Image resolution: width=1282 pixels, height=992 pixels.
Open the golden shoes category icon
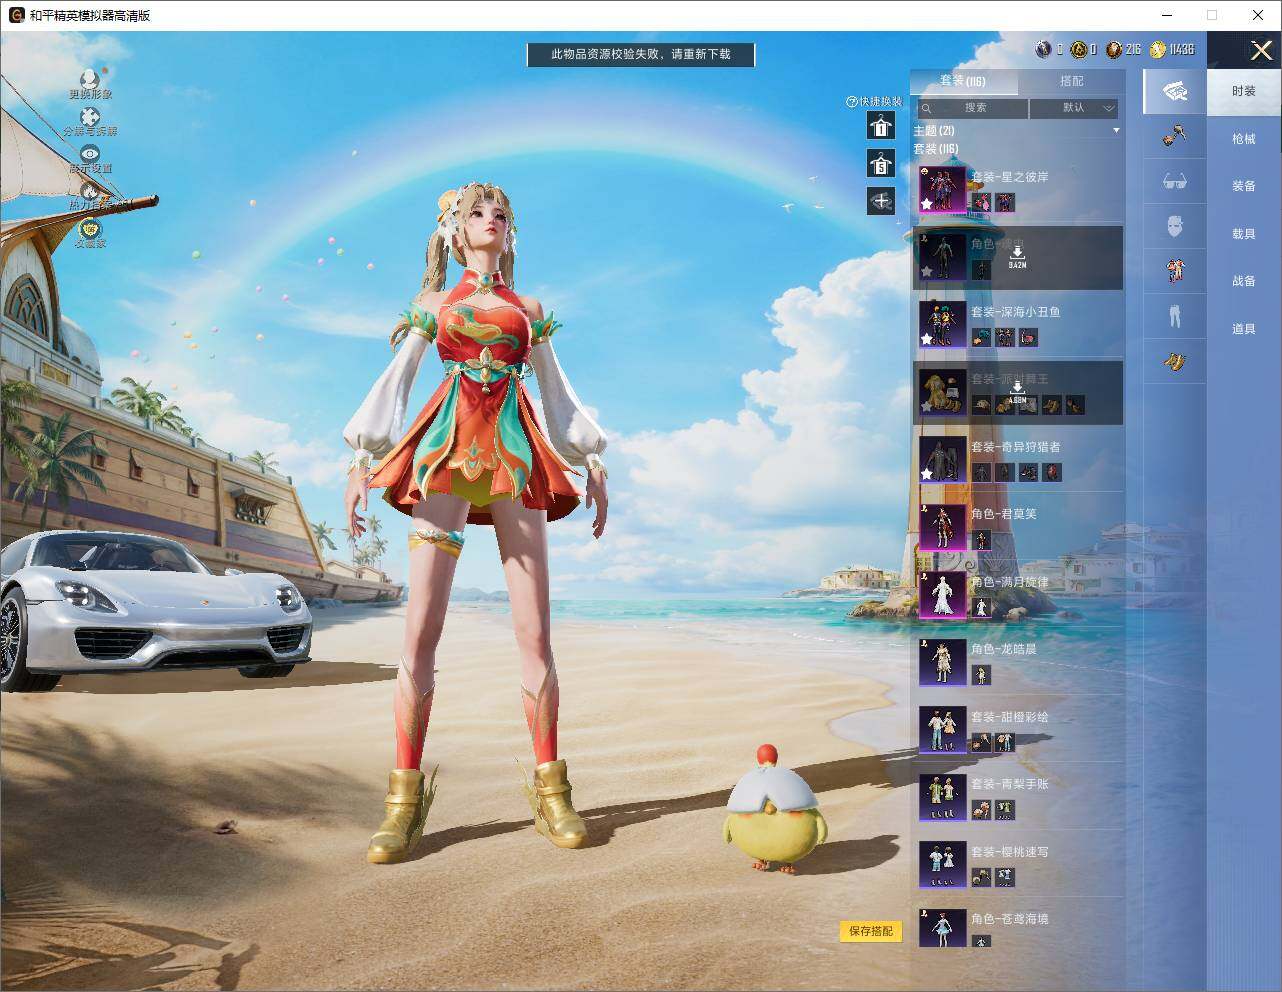[x=1175, y=361]
